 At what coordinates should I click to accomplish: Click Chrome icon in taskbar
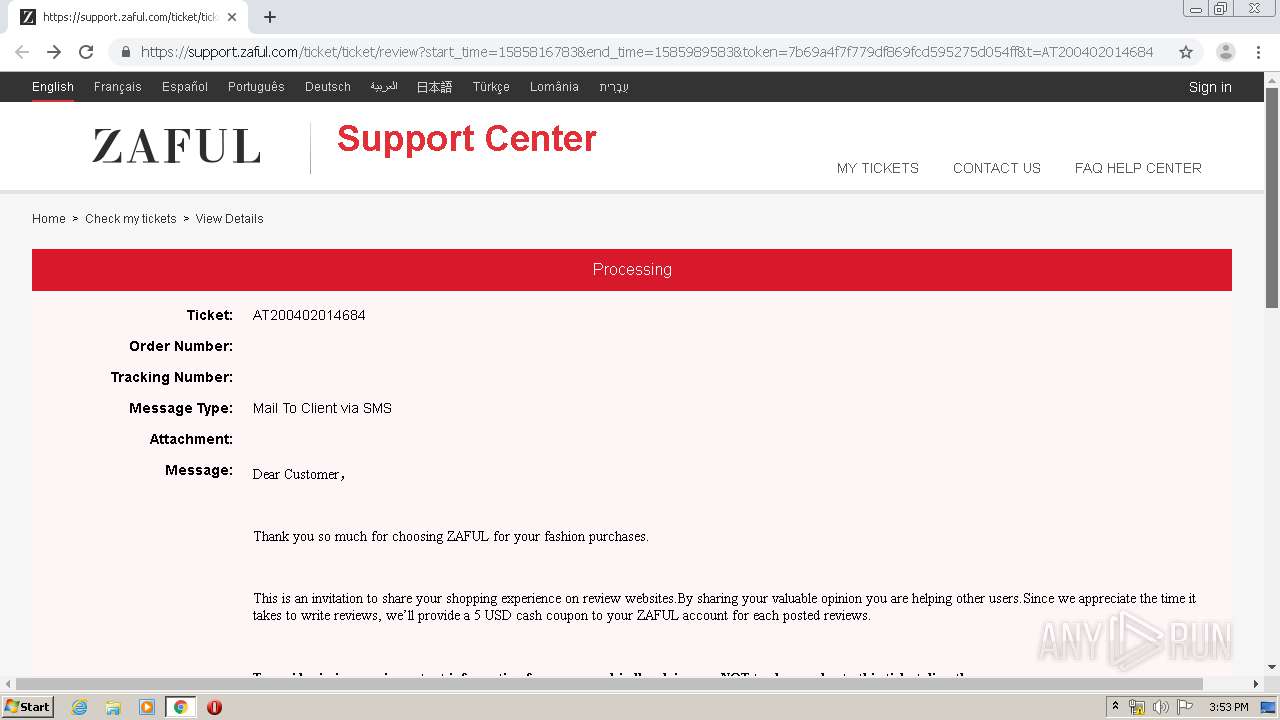click(180, 707)
